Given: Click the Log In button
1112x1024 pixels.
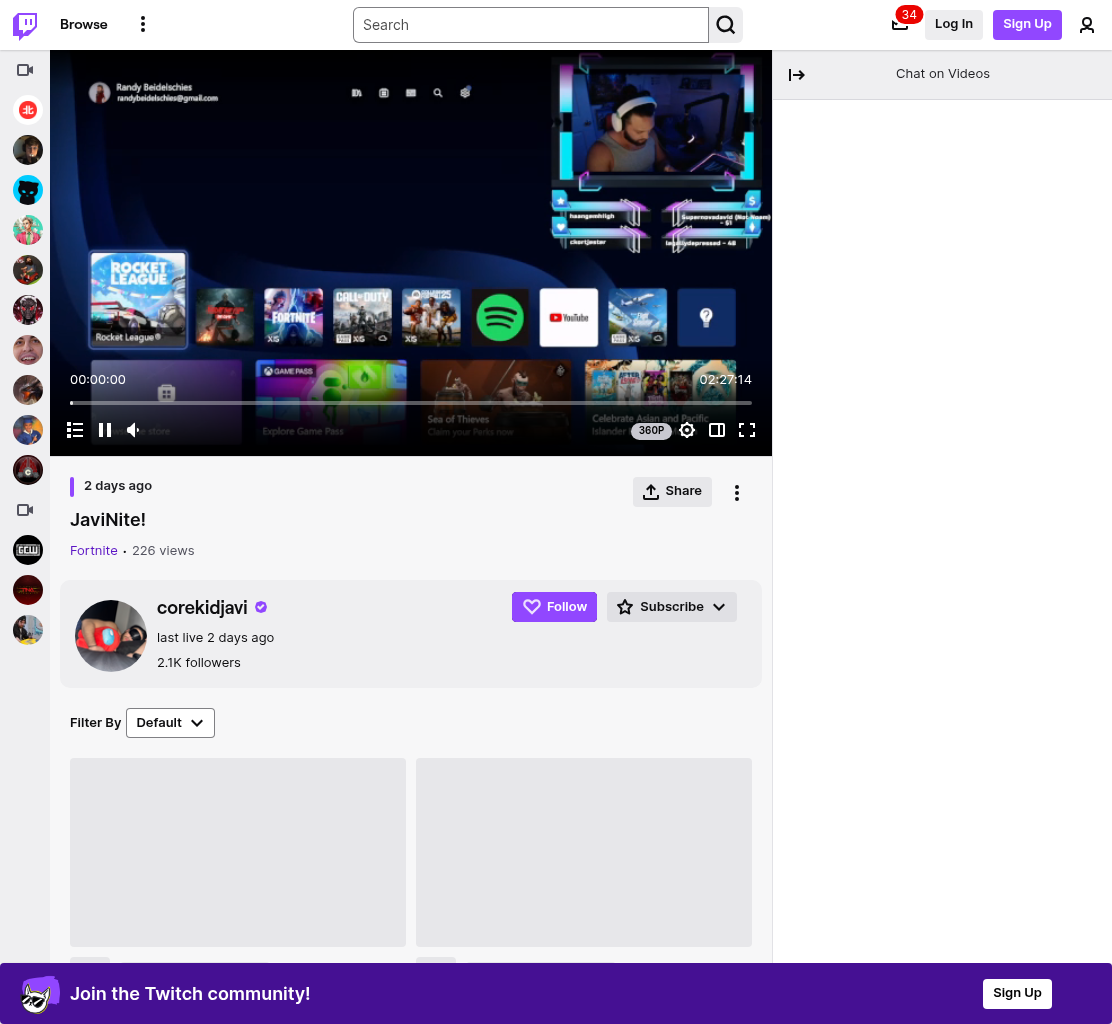Looking at the screenshot, I should (x=953, y=24).
